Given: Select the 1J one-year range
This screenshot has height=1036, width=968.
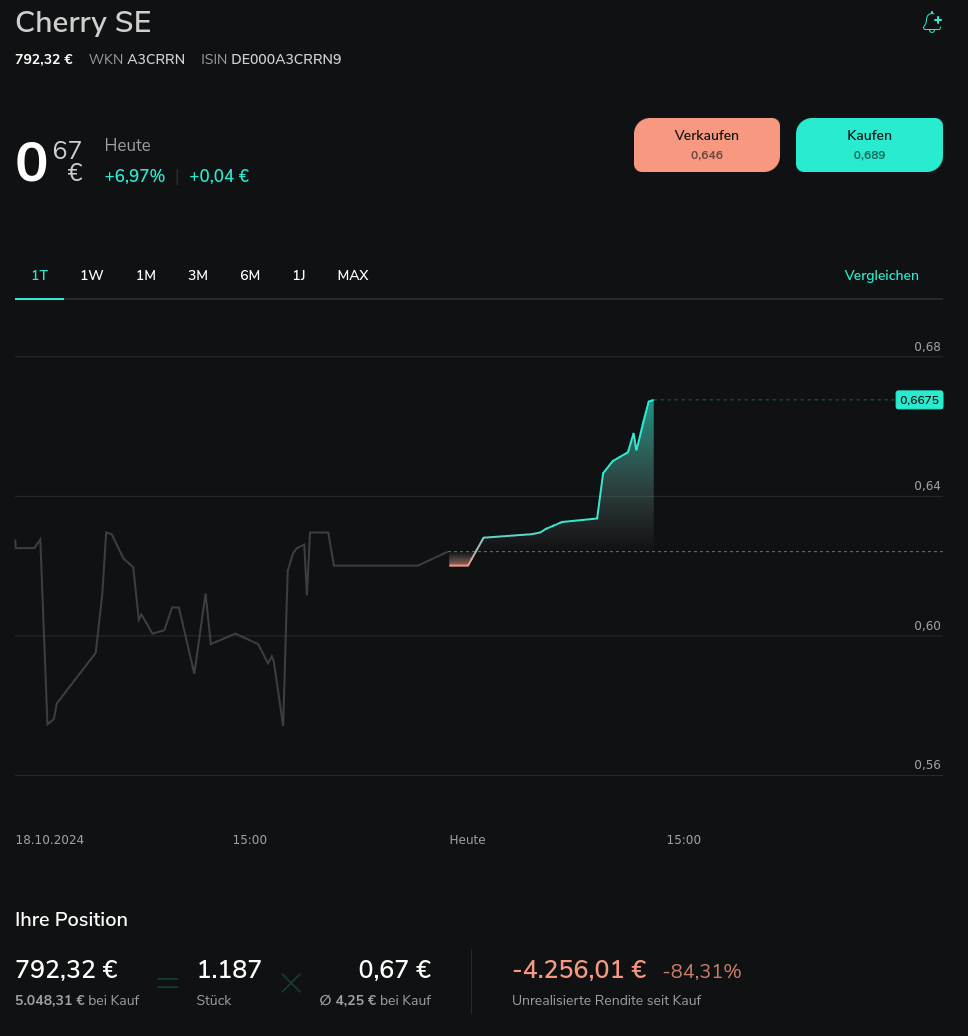Looking at the screenshot, I should pos(299,276).
